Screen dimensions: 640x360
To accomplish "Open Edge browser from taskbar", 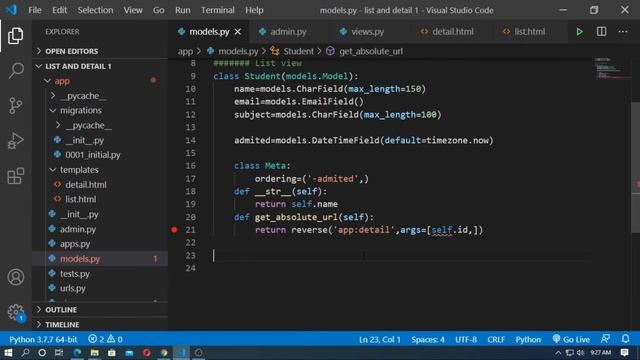I will tap(77, 352).
